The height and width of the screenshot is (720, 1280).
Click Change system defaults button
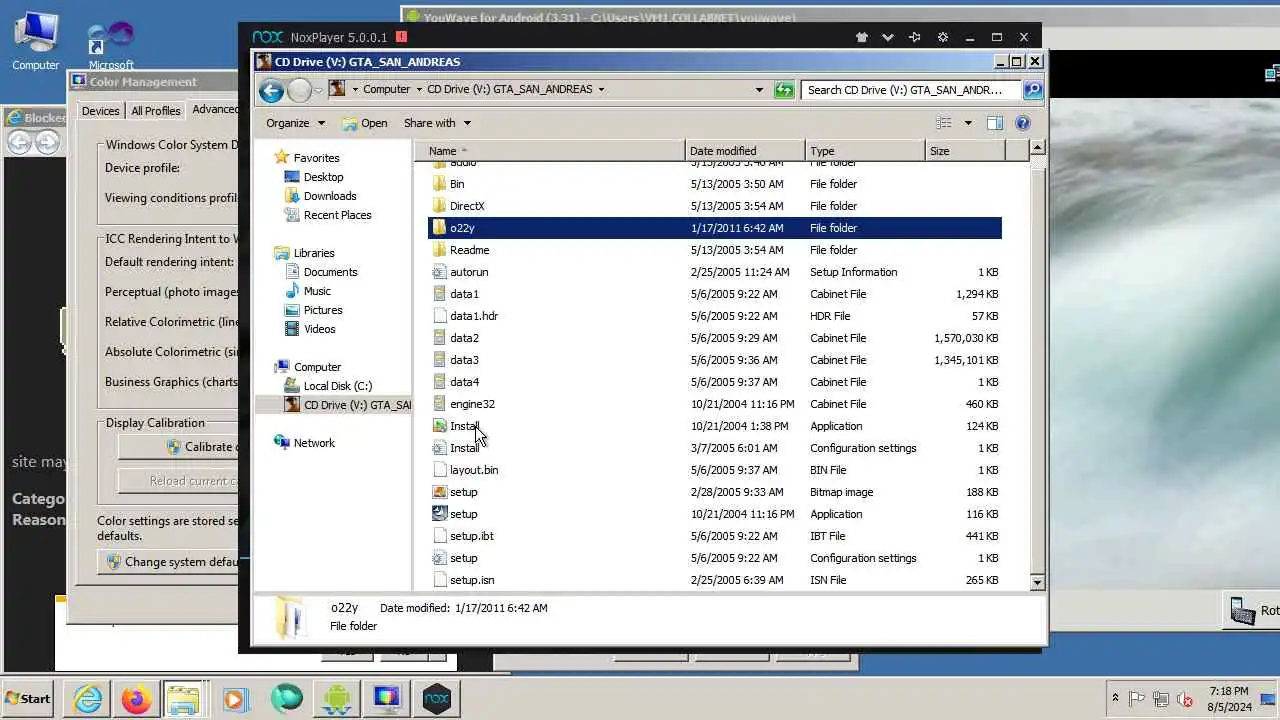coord(168,562)
